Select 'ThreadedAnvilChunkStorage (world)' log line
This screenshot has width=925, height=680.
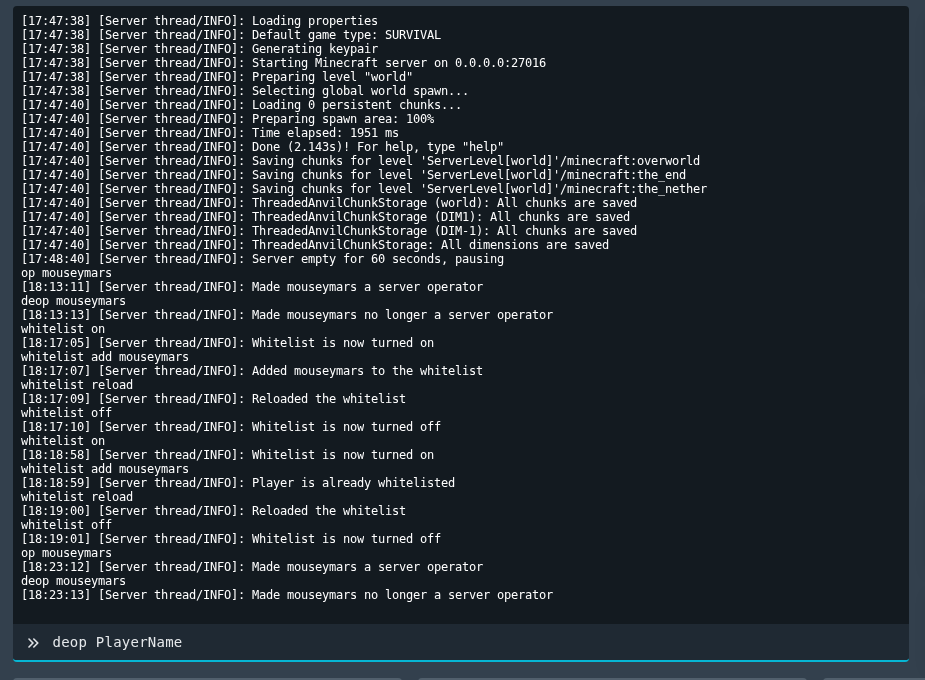point(329,203)
